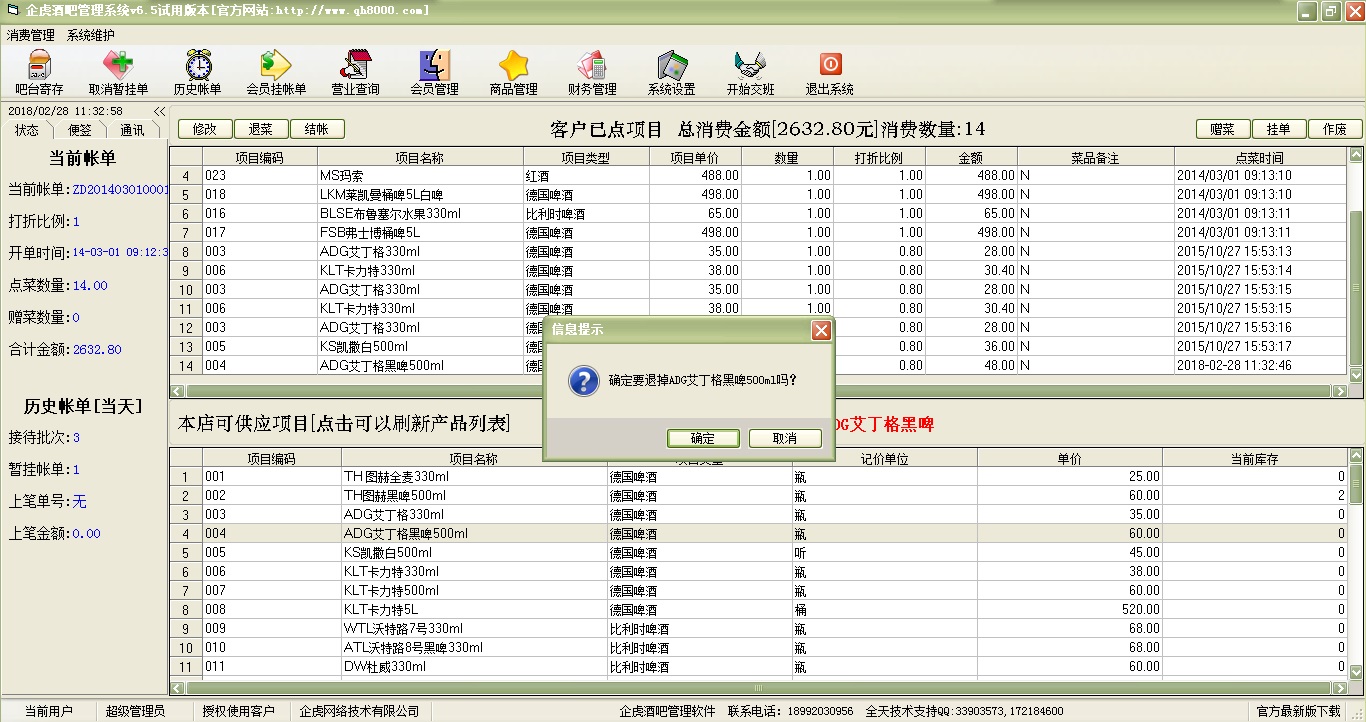
Task: Open 会员管理 toolbar icon
Action: click(435, 73)
